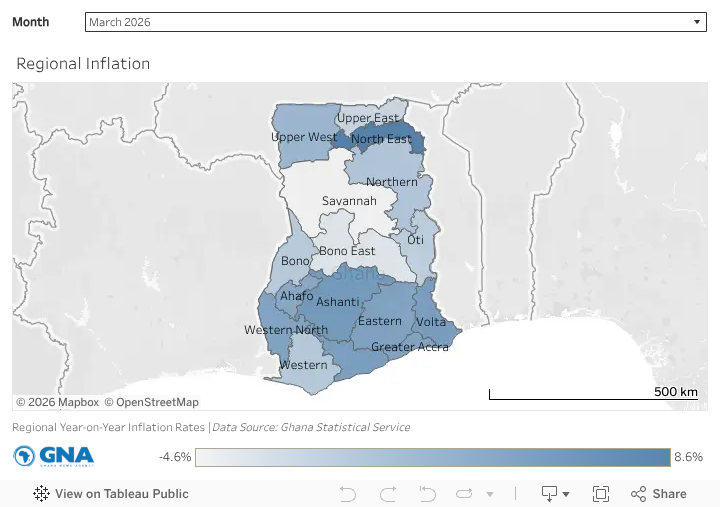Open the Mapbox attribution link
720x507 pixels.
(57, 402)
